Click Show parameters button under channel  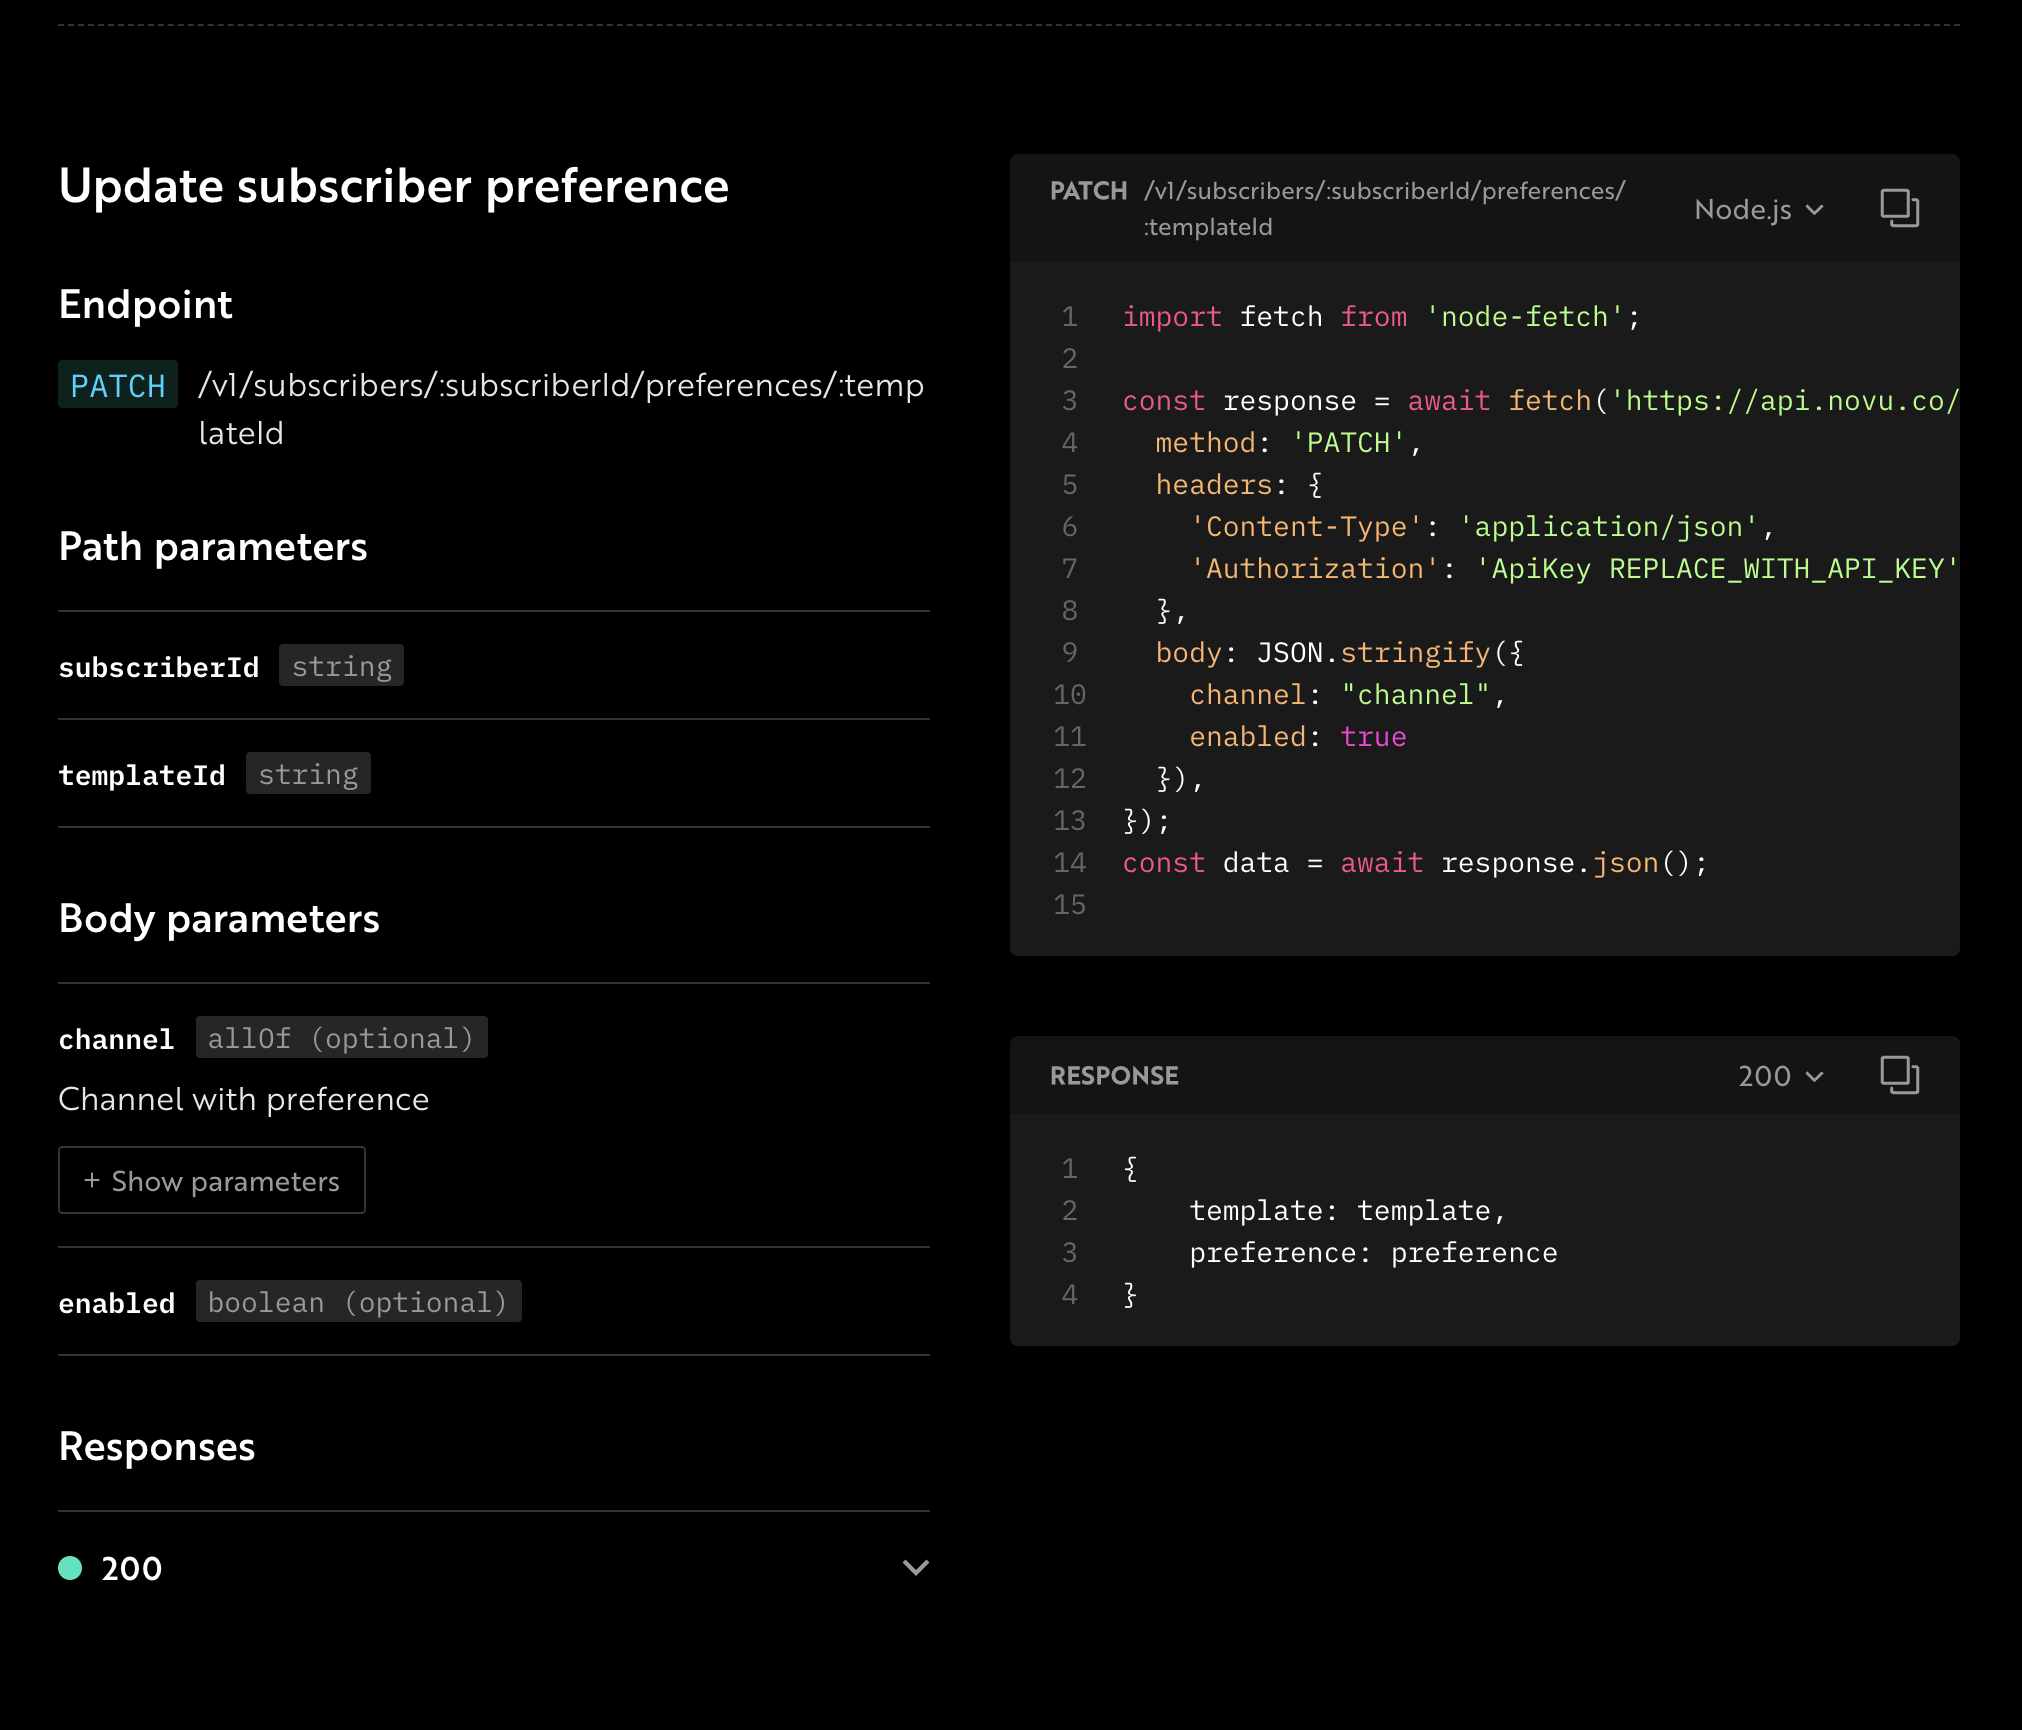pyautogui.click(x=212, y=1181)
